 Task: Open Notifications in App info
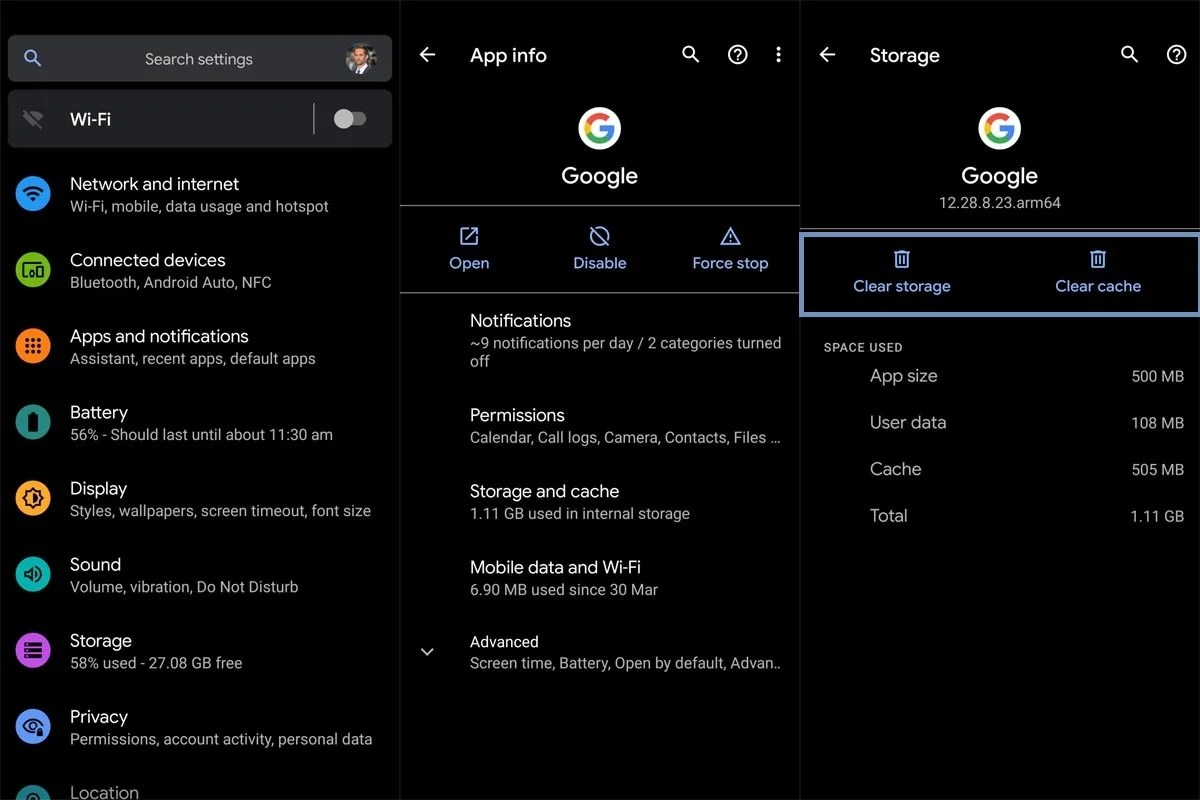pyautogui.click(x=600, y=340)
